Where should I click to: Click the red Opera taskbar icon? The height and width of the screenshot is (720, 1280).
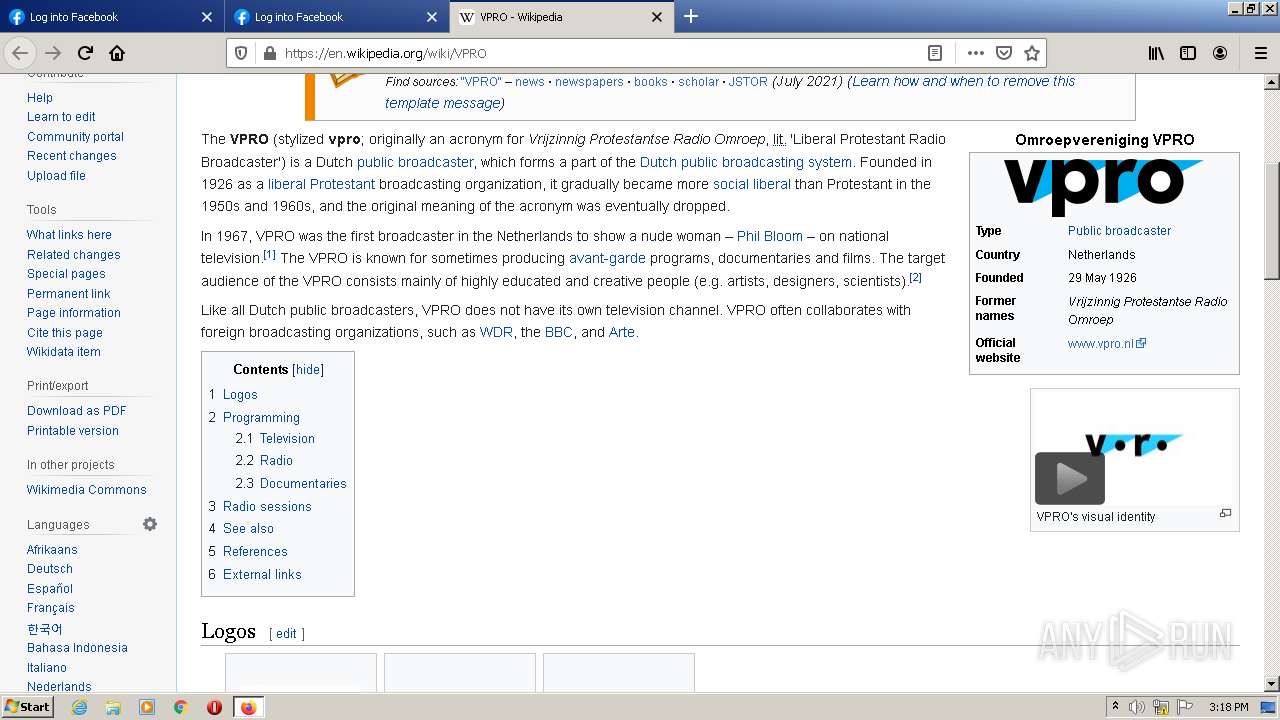(214, 707)
